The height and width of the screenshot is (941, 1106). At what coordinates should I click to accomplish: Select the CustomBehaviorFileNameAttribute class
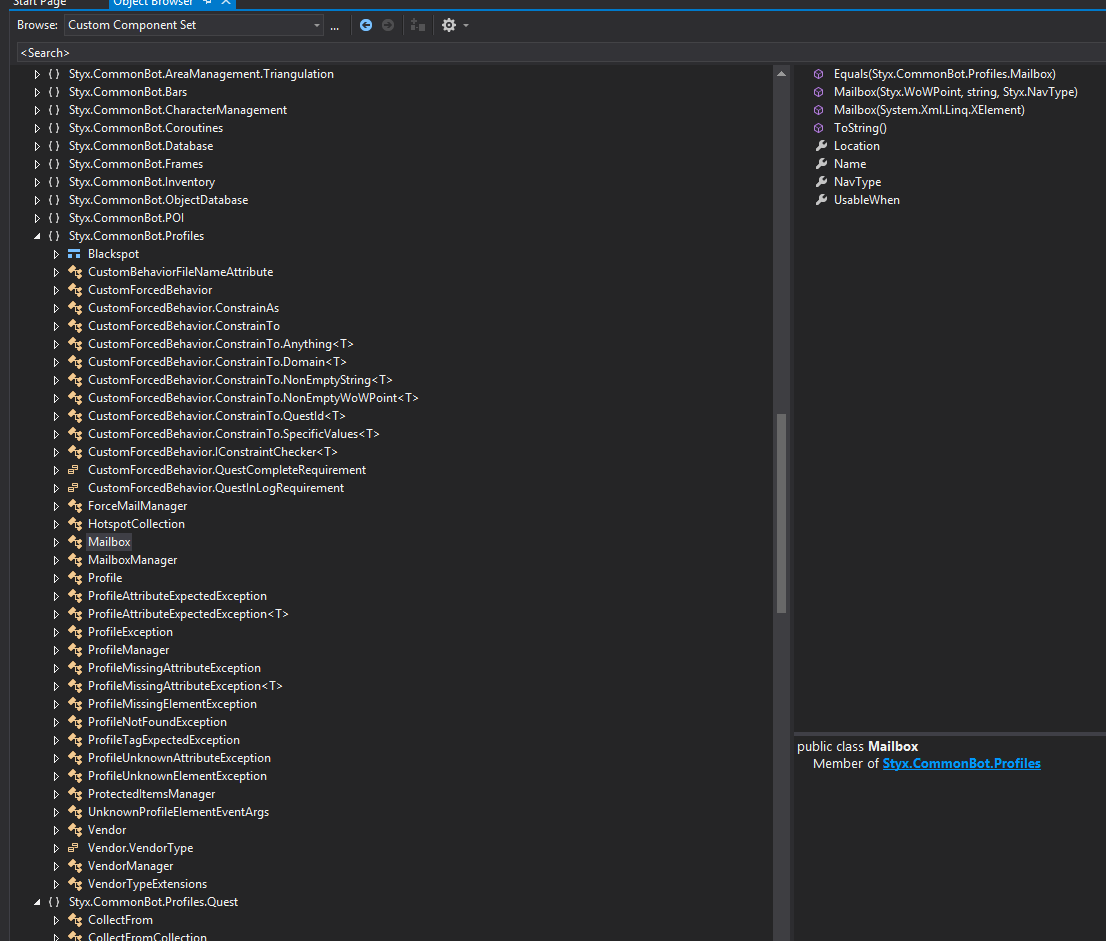coord(181,272)
